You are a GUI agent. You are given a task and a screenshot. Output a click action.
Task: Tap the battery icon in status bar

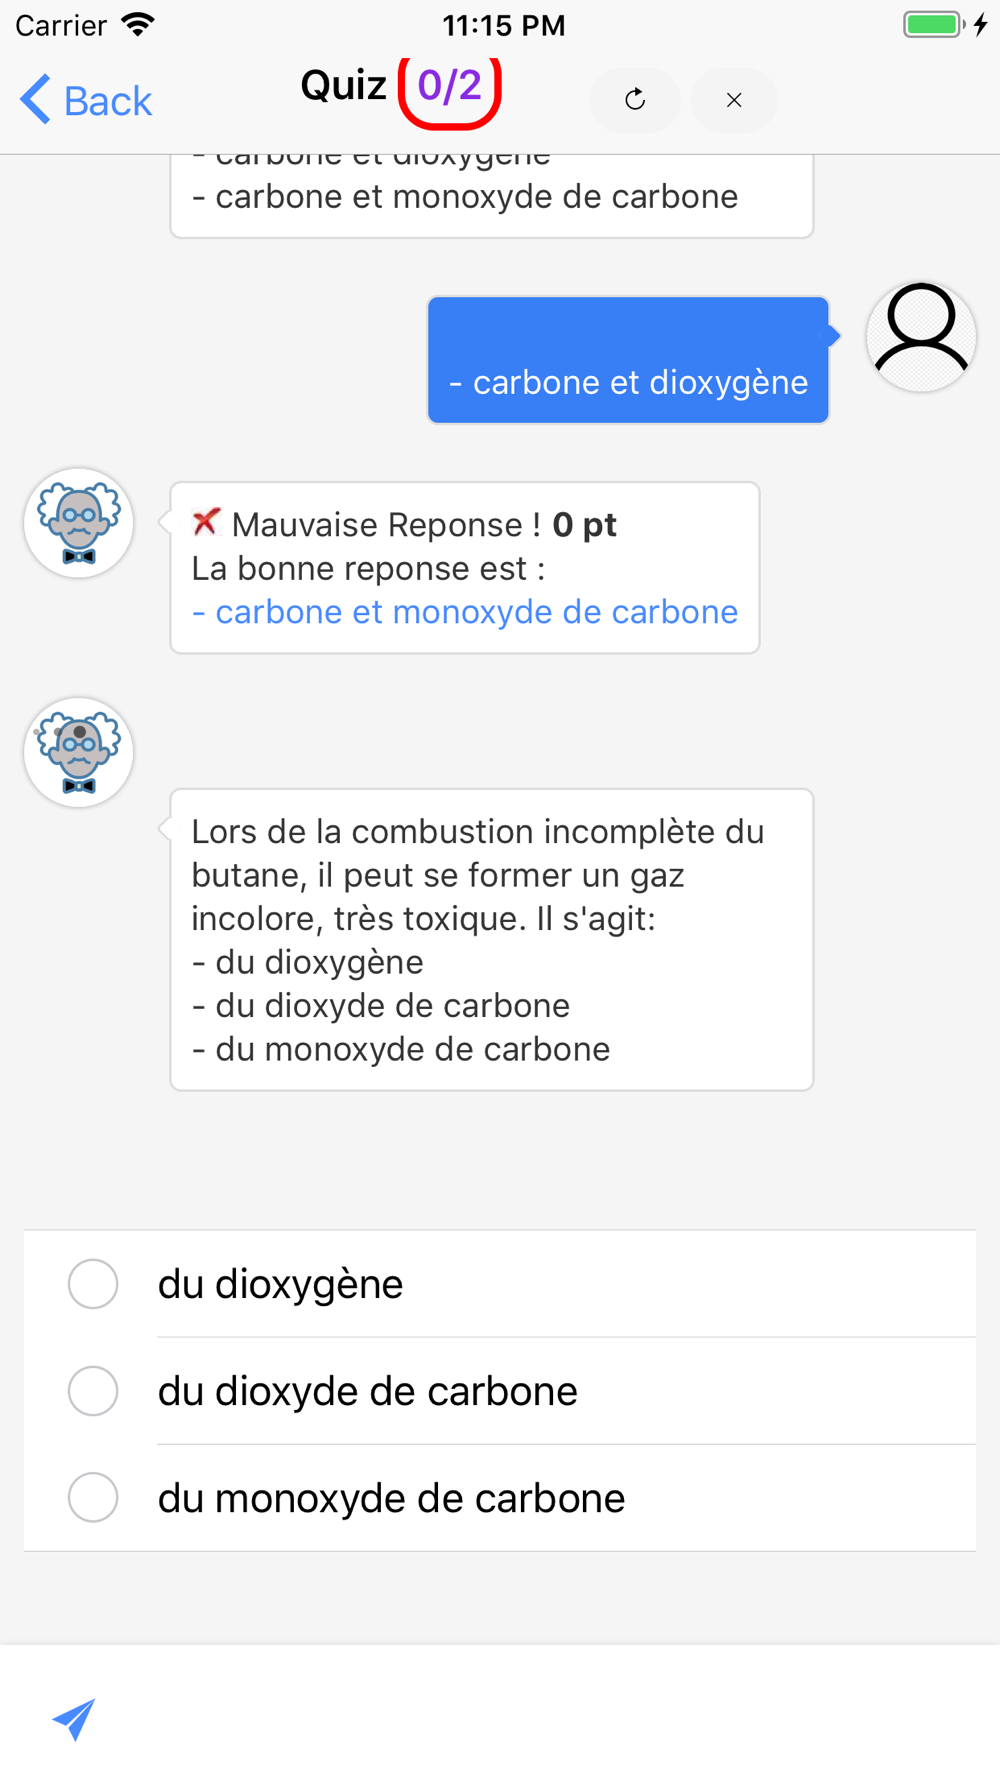[933, 24]
